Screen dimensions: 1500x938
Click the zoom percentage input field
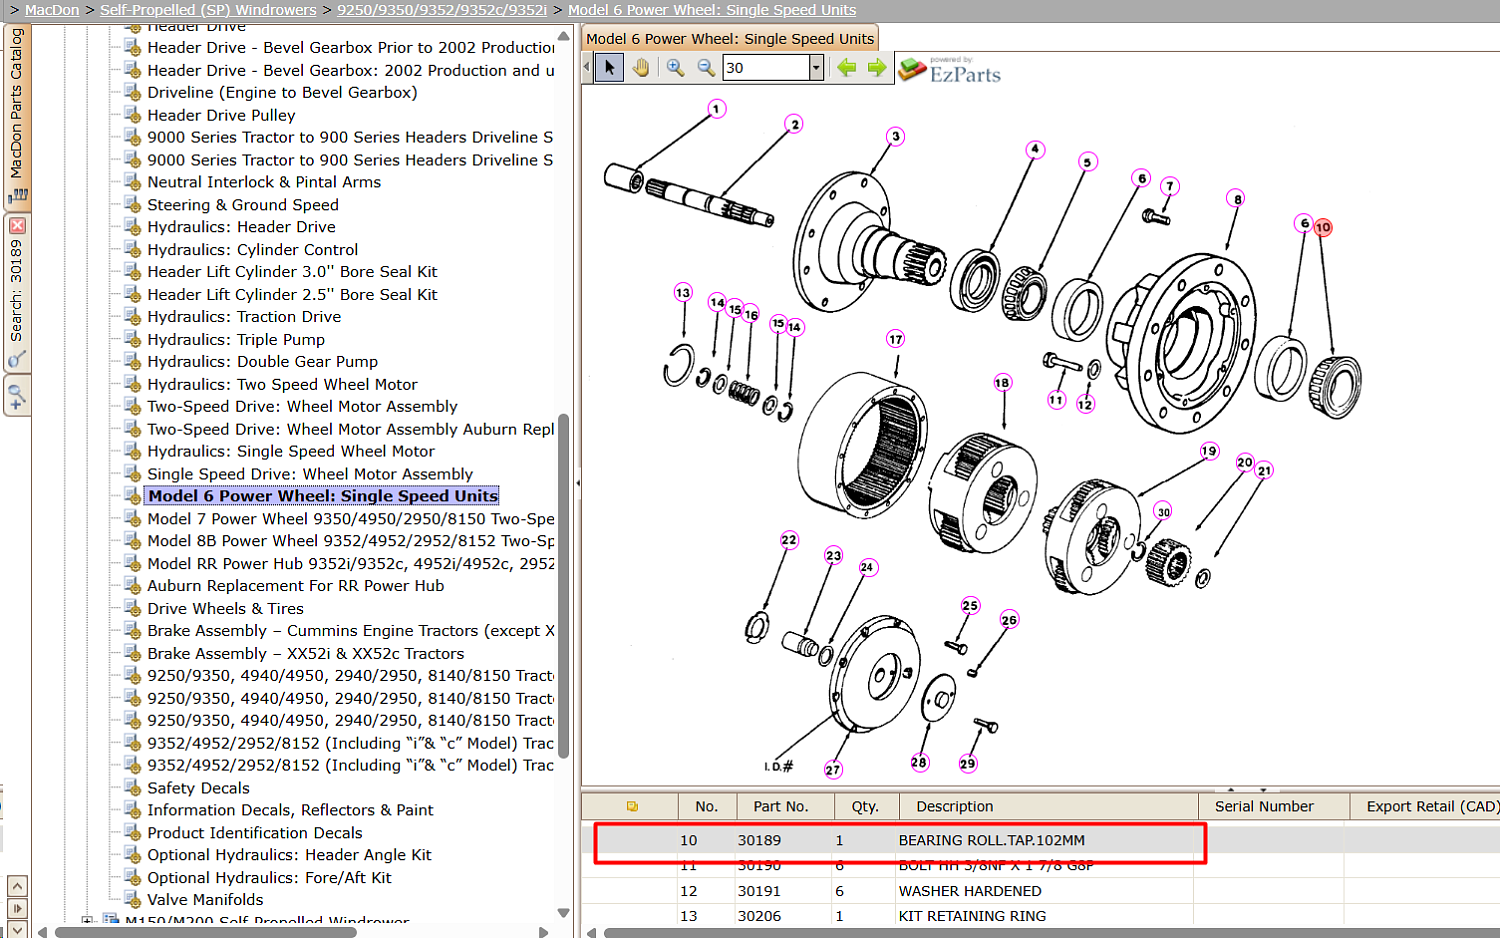766,68
